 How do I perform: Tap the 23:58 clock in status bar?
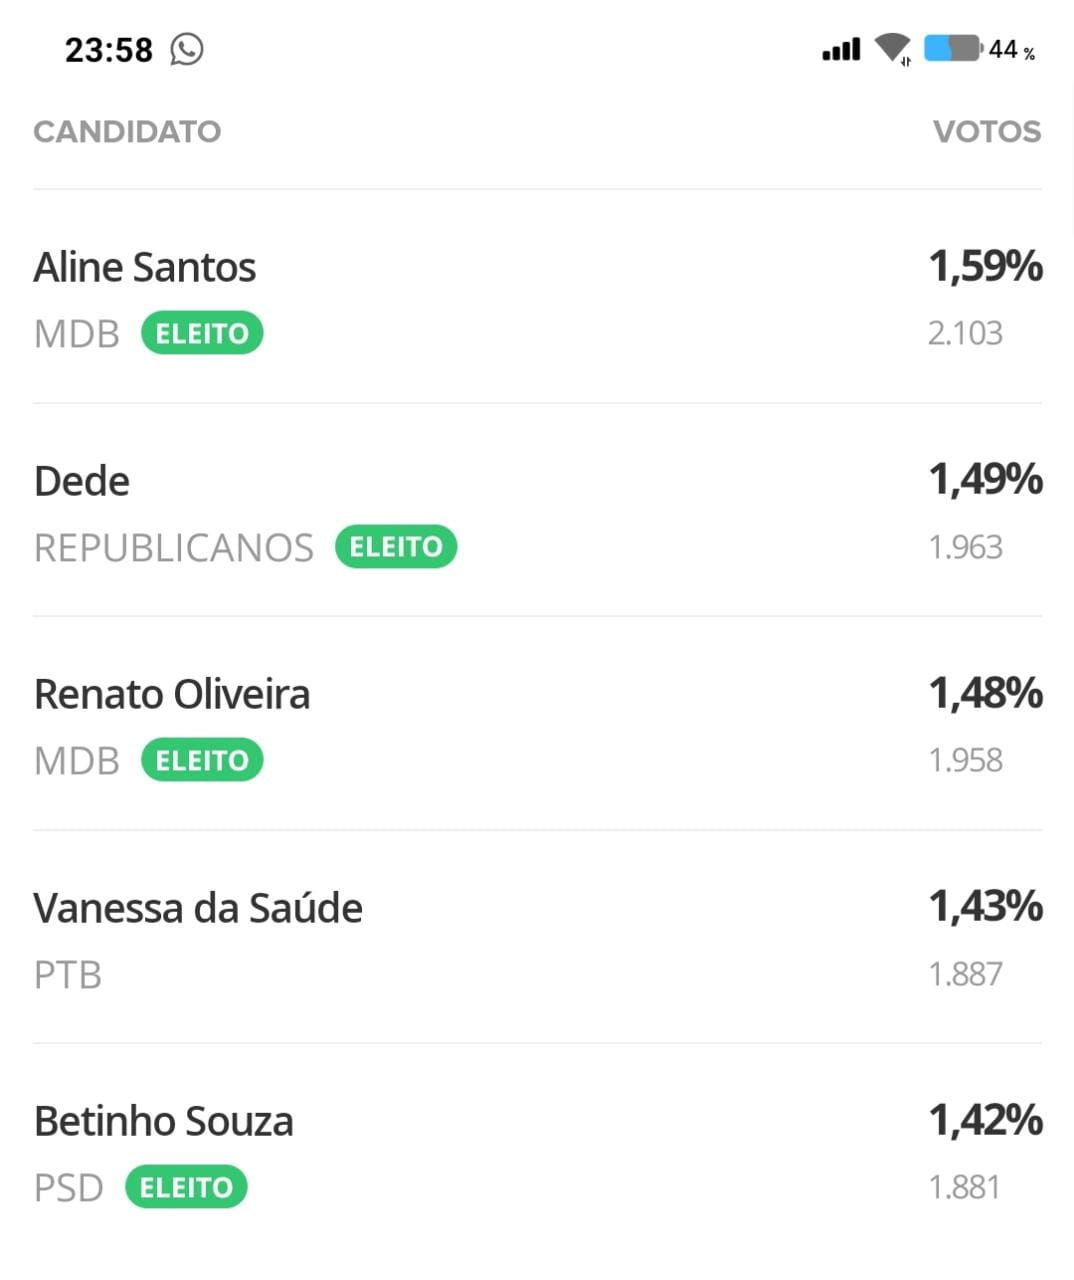pyautogui.click(x=108, y=49)
